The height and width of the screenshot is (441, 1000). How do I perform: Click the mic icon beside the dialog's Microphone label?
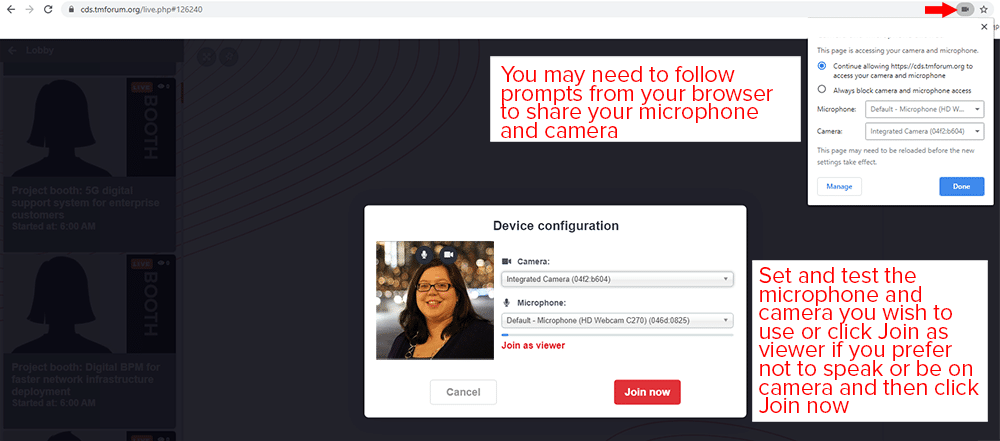click(506, 303)
